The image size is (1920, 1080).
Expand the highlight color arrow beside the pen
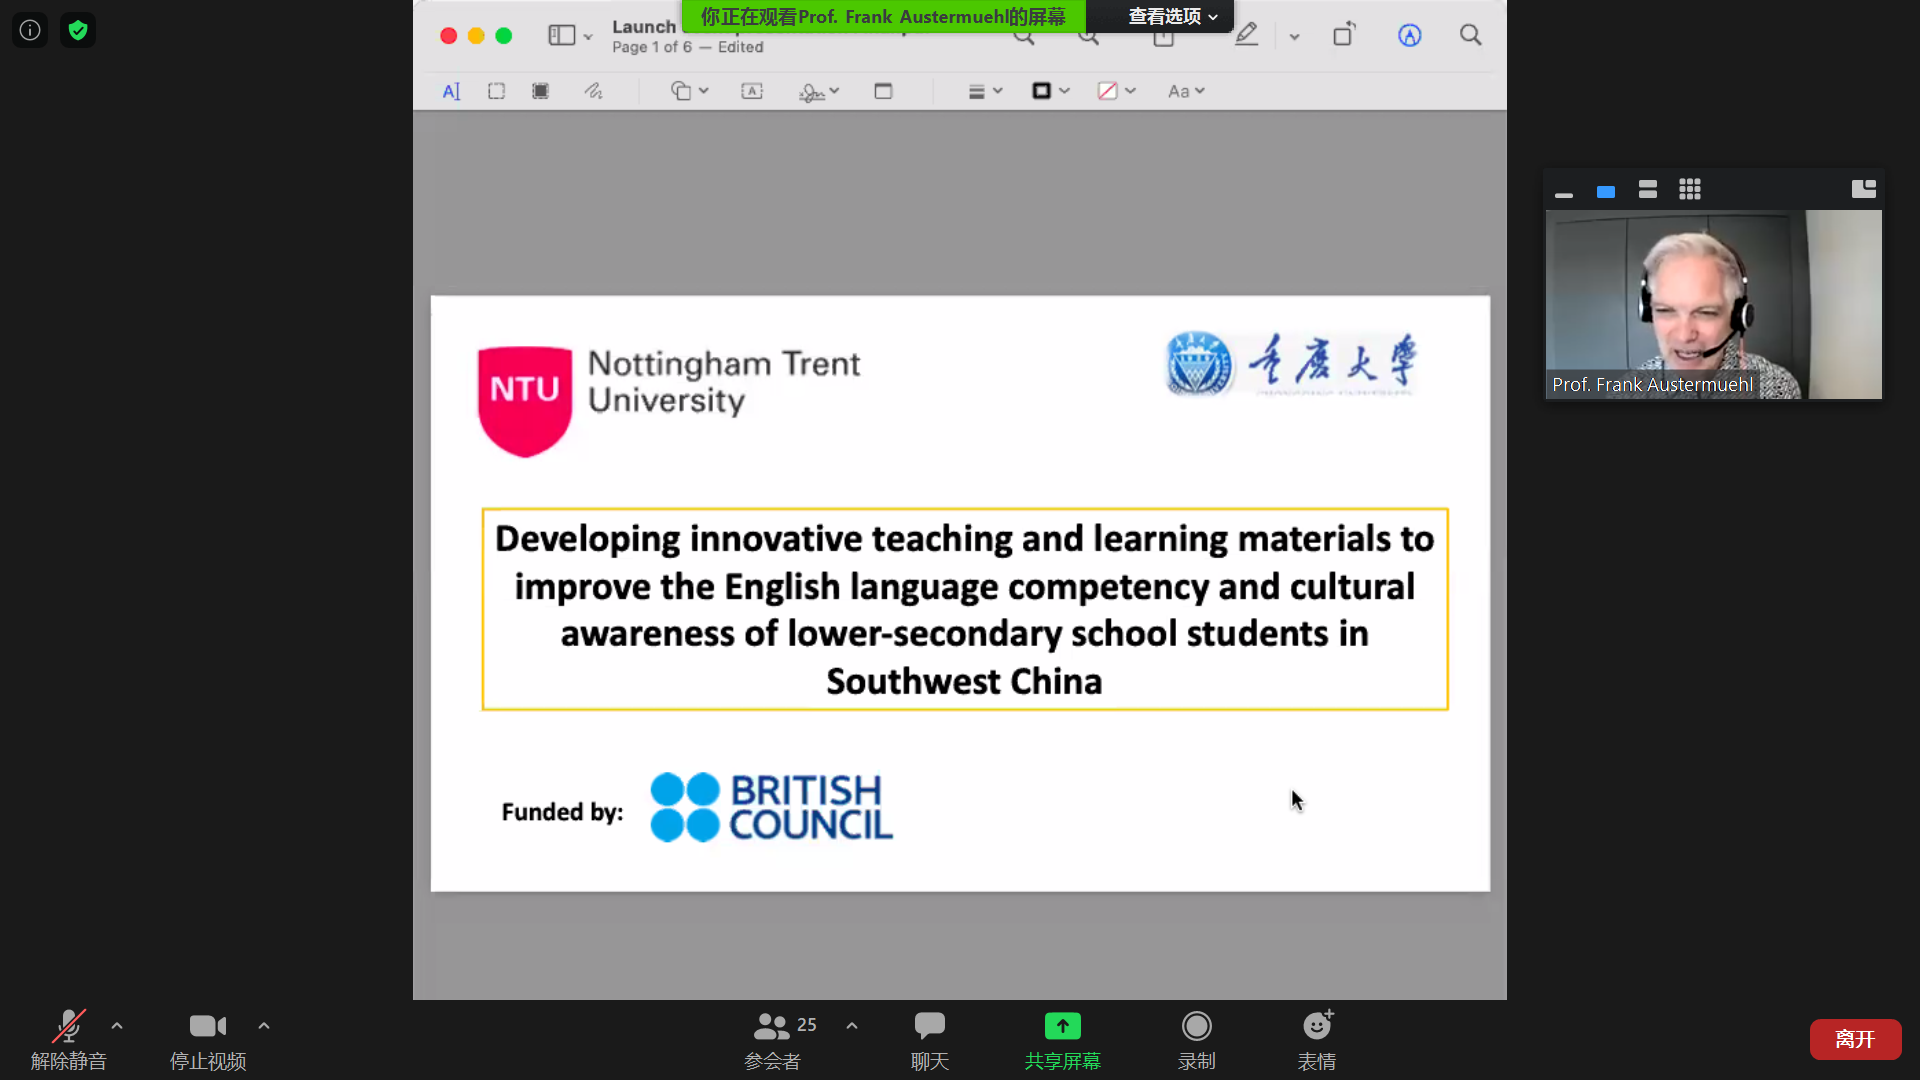[x=1294, y=36]
